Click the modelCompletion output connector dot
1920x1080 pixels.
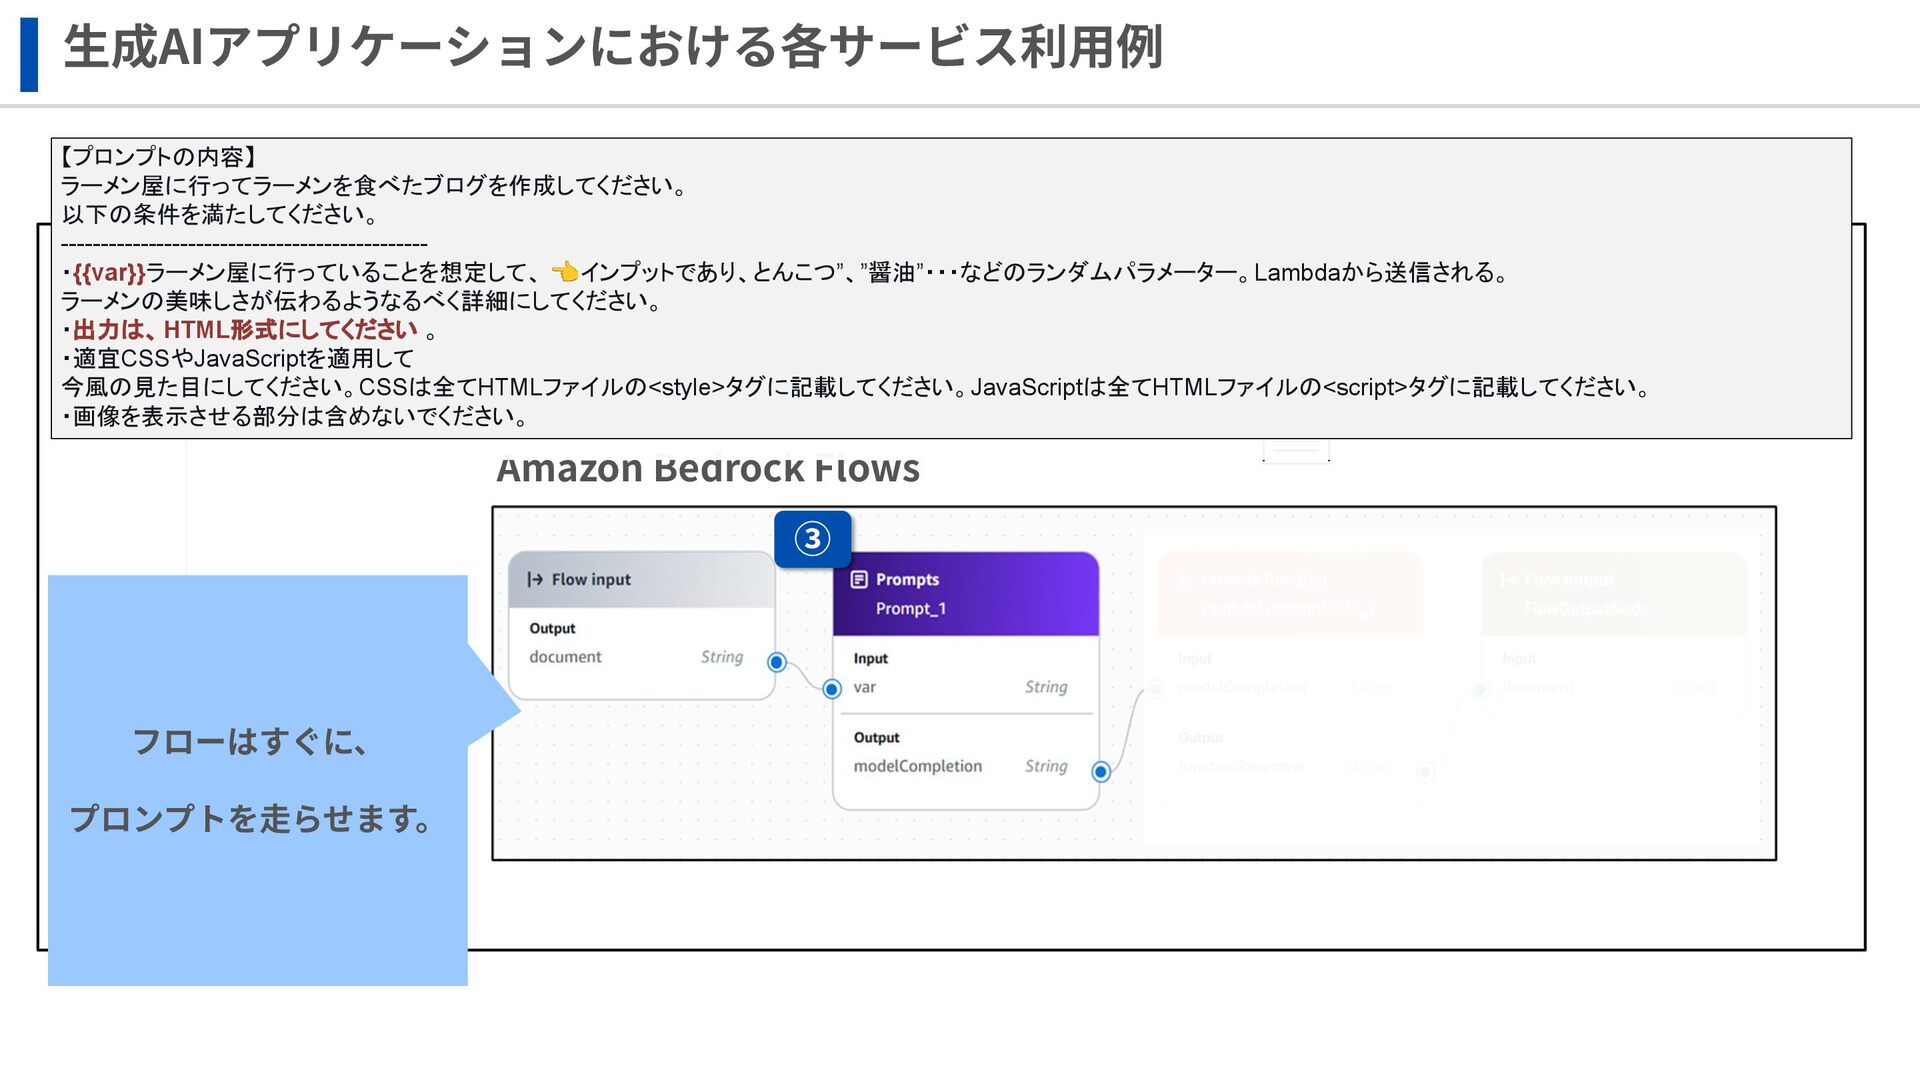click(x=1100, y=771)
